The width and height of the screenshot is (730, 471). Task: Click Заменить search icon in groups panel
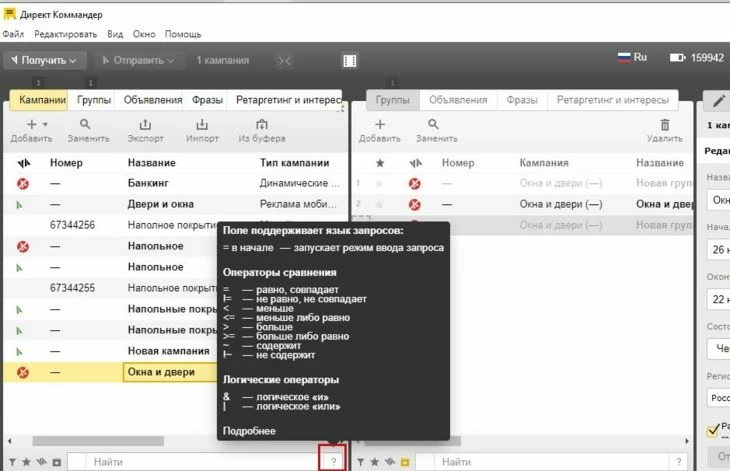pos(433,124)
